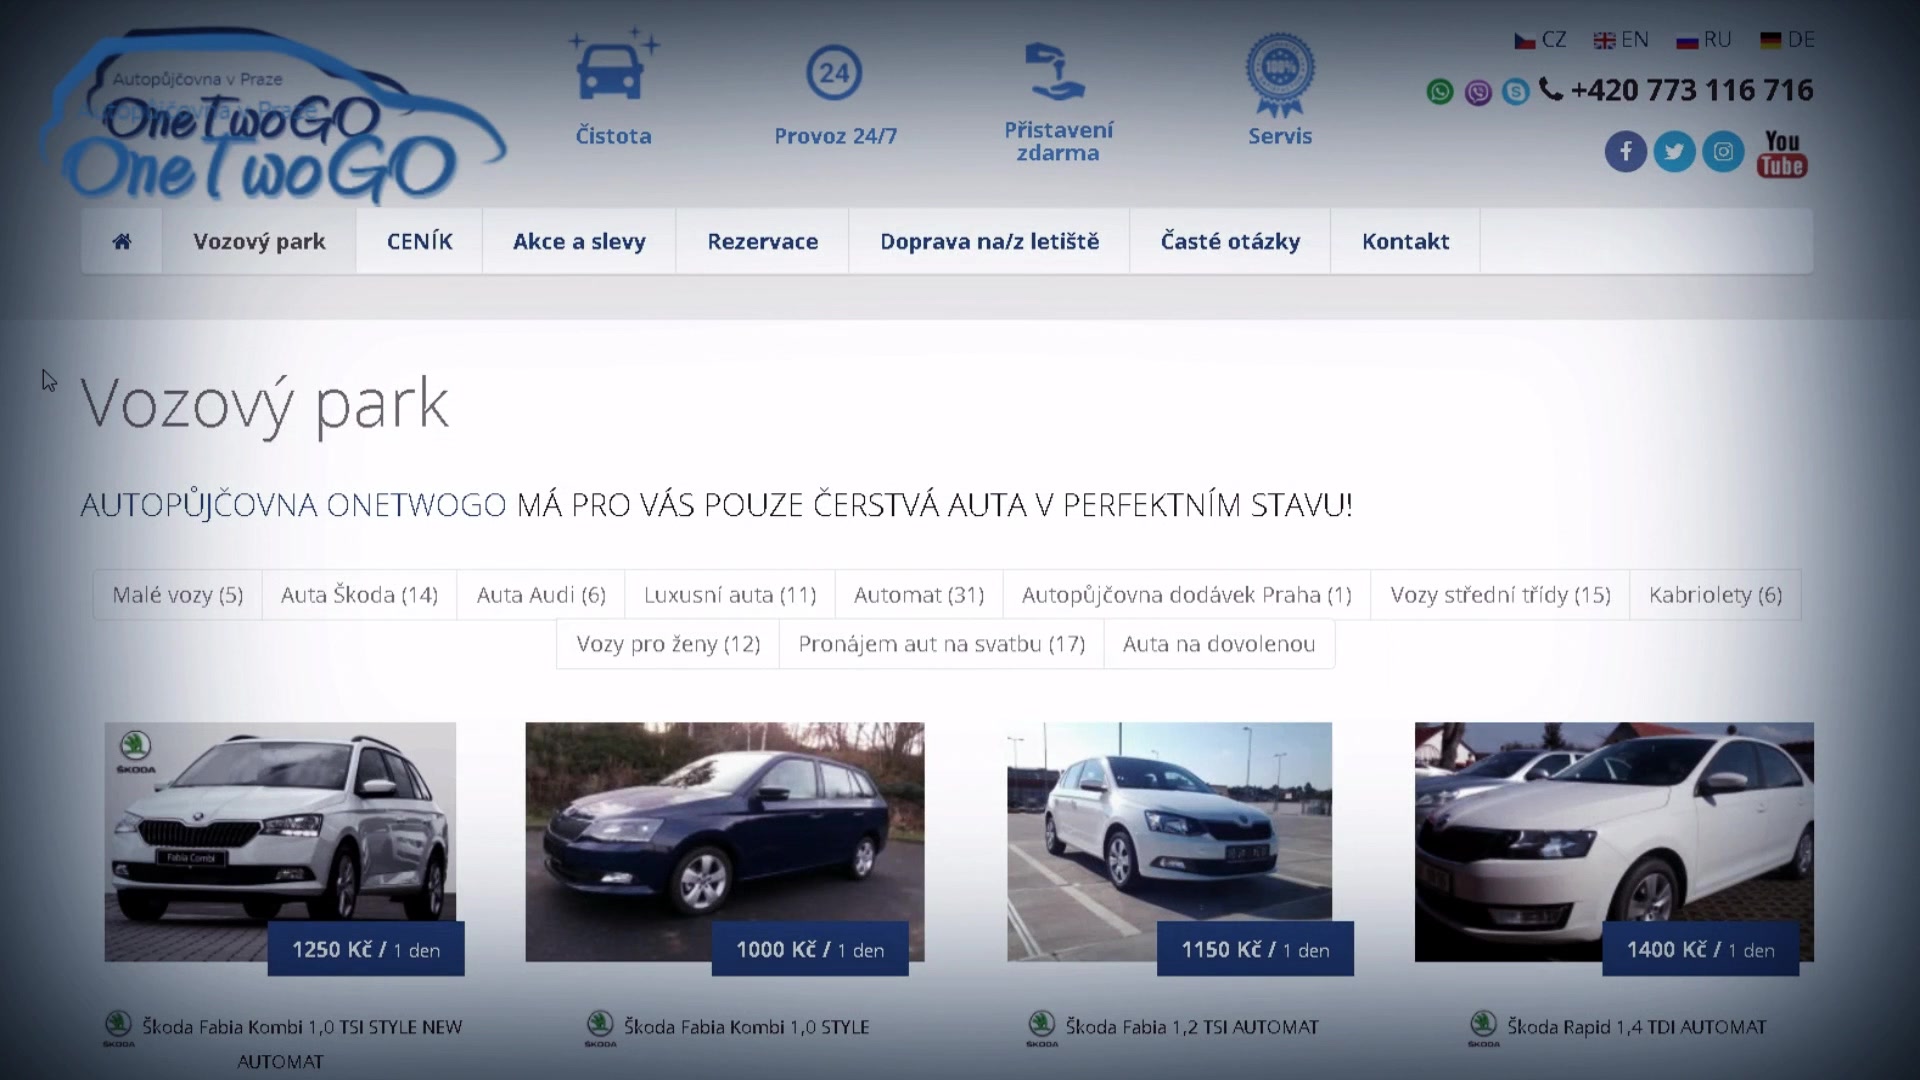1920x1080 pixels.
Task: Switch language to EN flag
Action: 1604,41
